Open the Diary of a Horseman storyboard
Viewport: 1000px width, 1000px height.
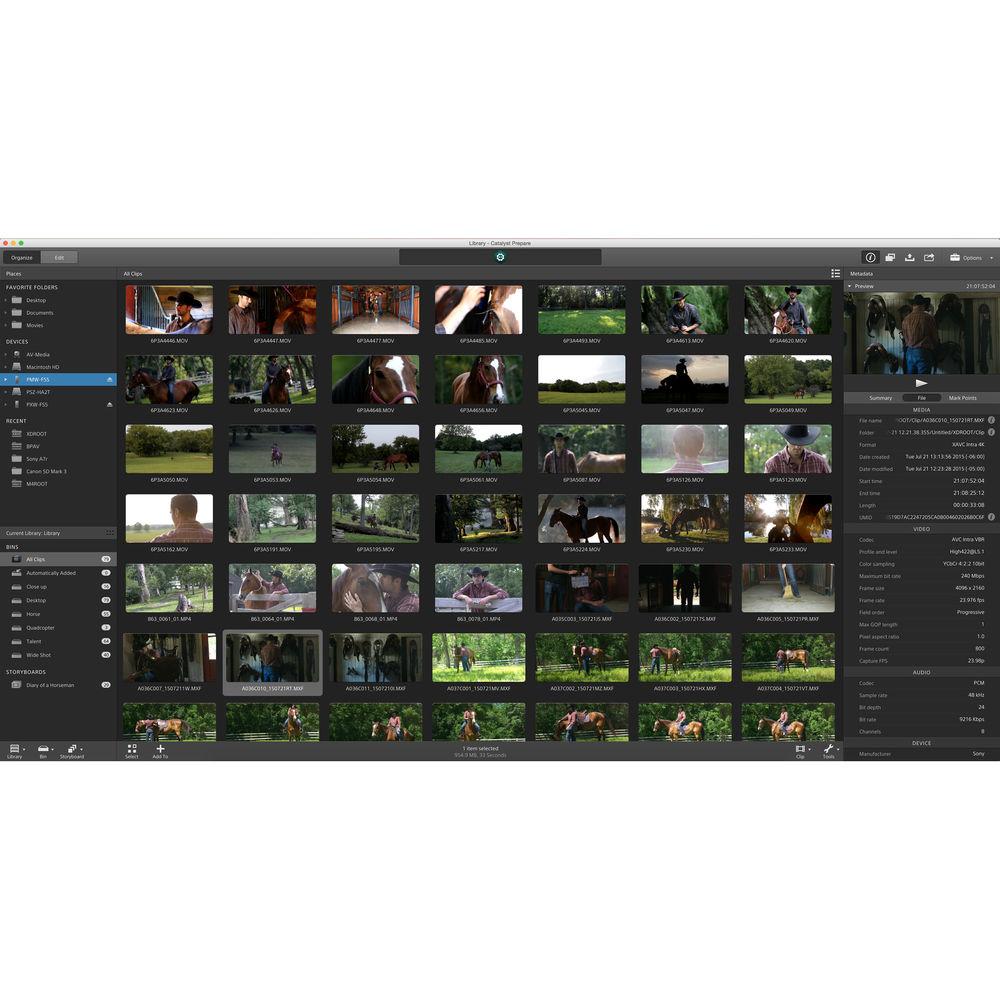(50, 685)
